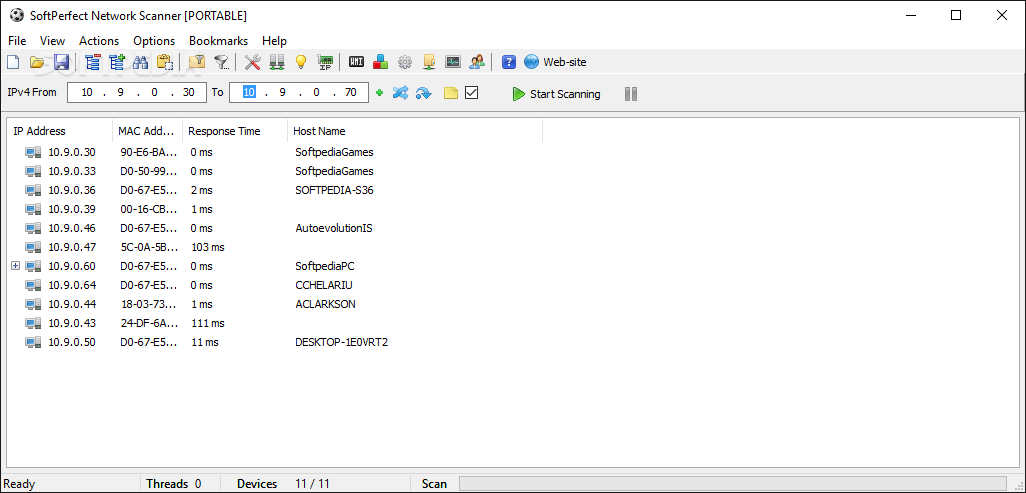The height and width of the screenshot is (493, 1026).
Task: Select host name CCHELARIU
Action: pyautogui.click(x=325, y=285)
